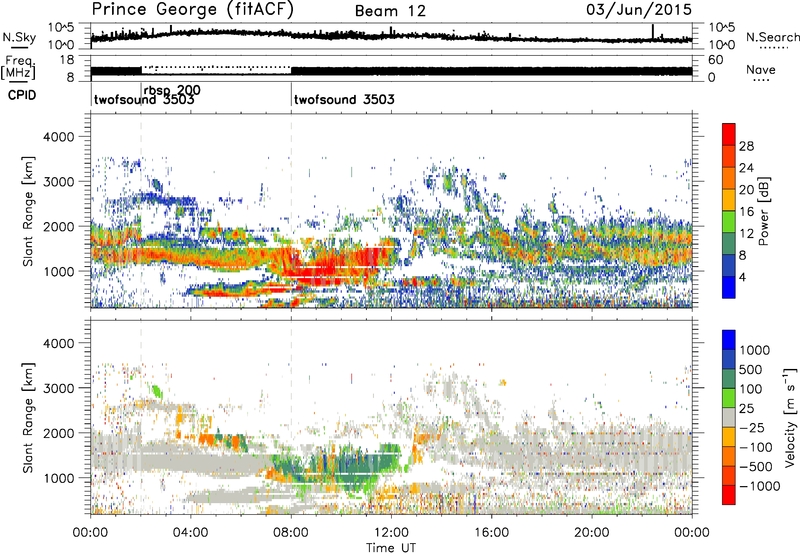This screenshot has width=800, height=554.
Task: Pick the blue bottom segment of power colorbar
Action: pos(729,287)
